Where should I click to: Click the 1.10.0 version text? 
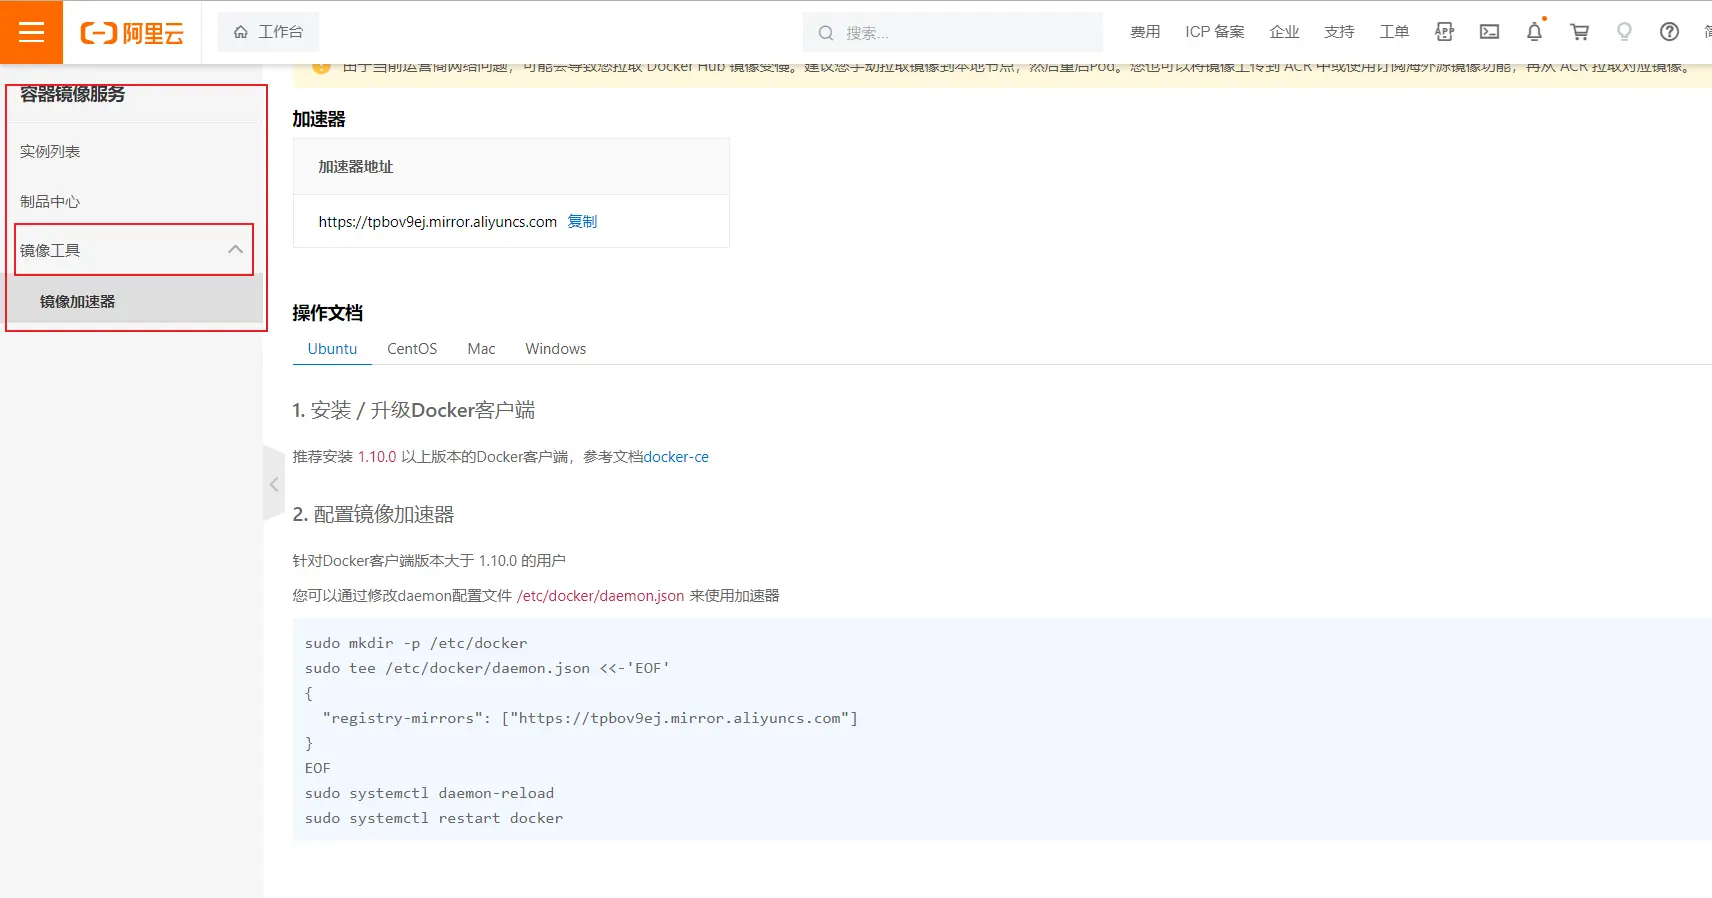coord(377,457)
